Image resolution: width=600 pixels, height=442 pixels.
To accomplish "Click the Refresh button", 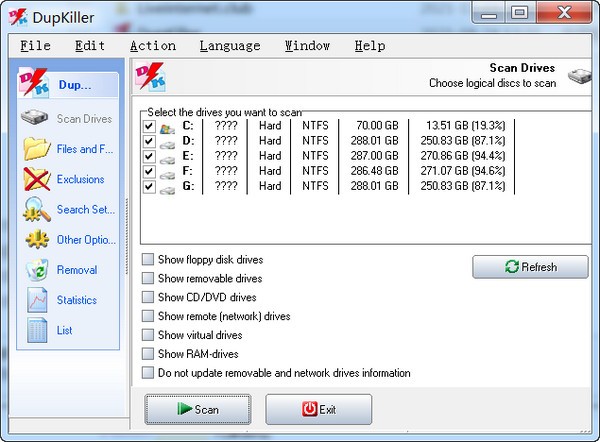I will 530,267.
